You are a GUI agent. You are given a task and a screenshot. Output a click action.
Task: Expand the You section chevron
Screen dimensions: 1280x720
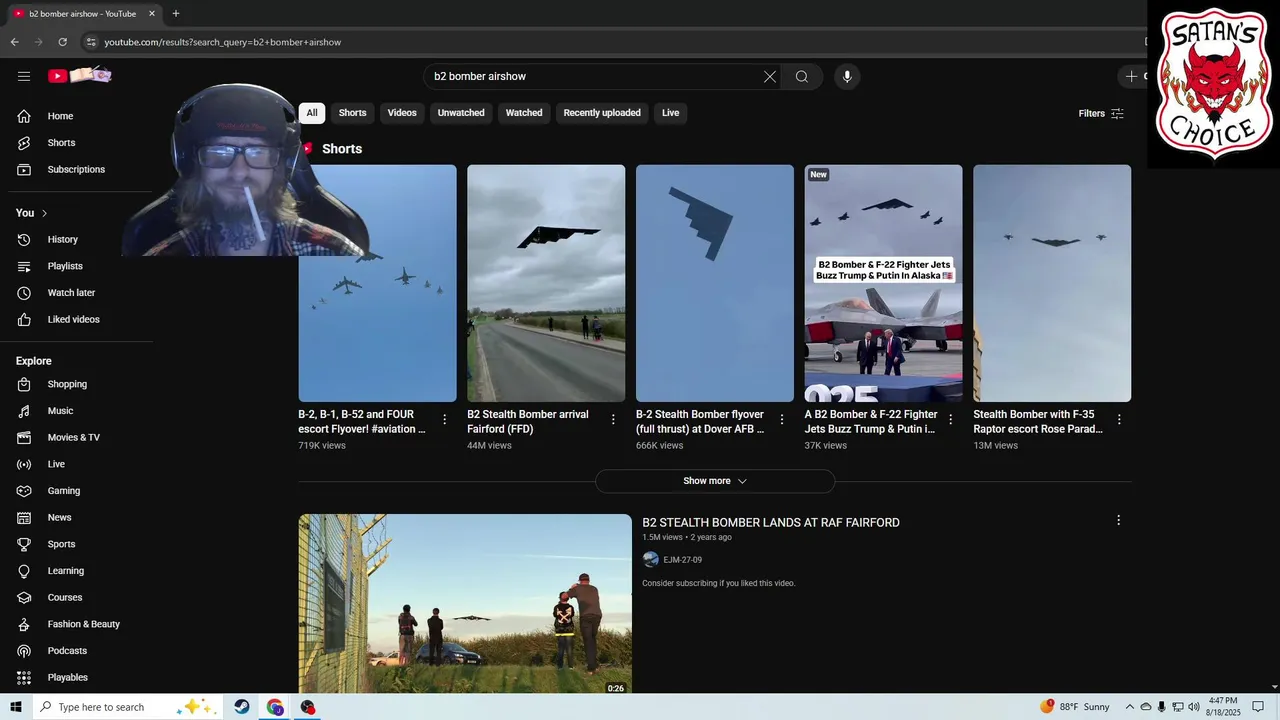coord(44,213)
